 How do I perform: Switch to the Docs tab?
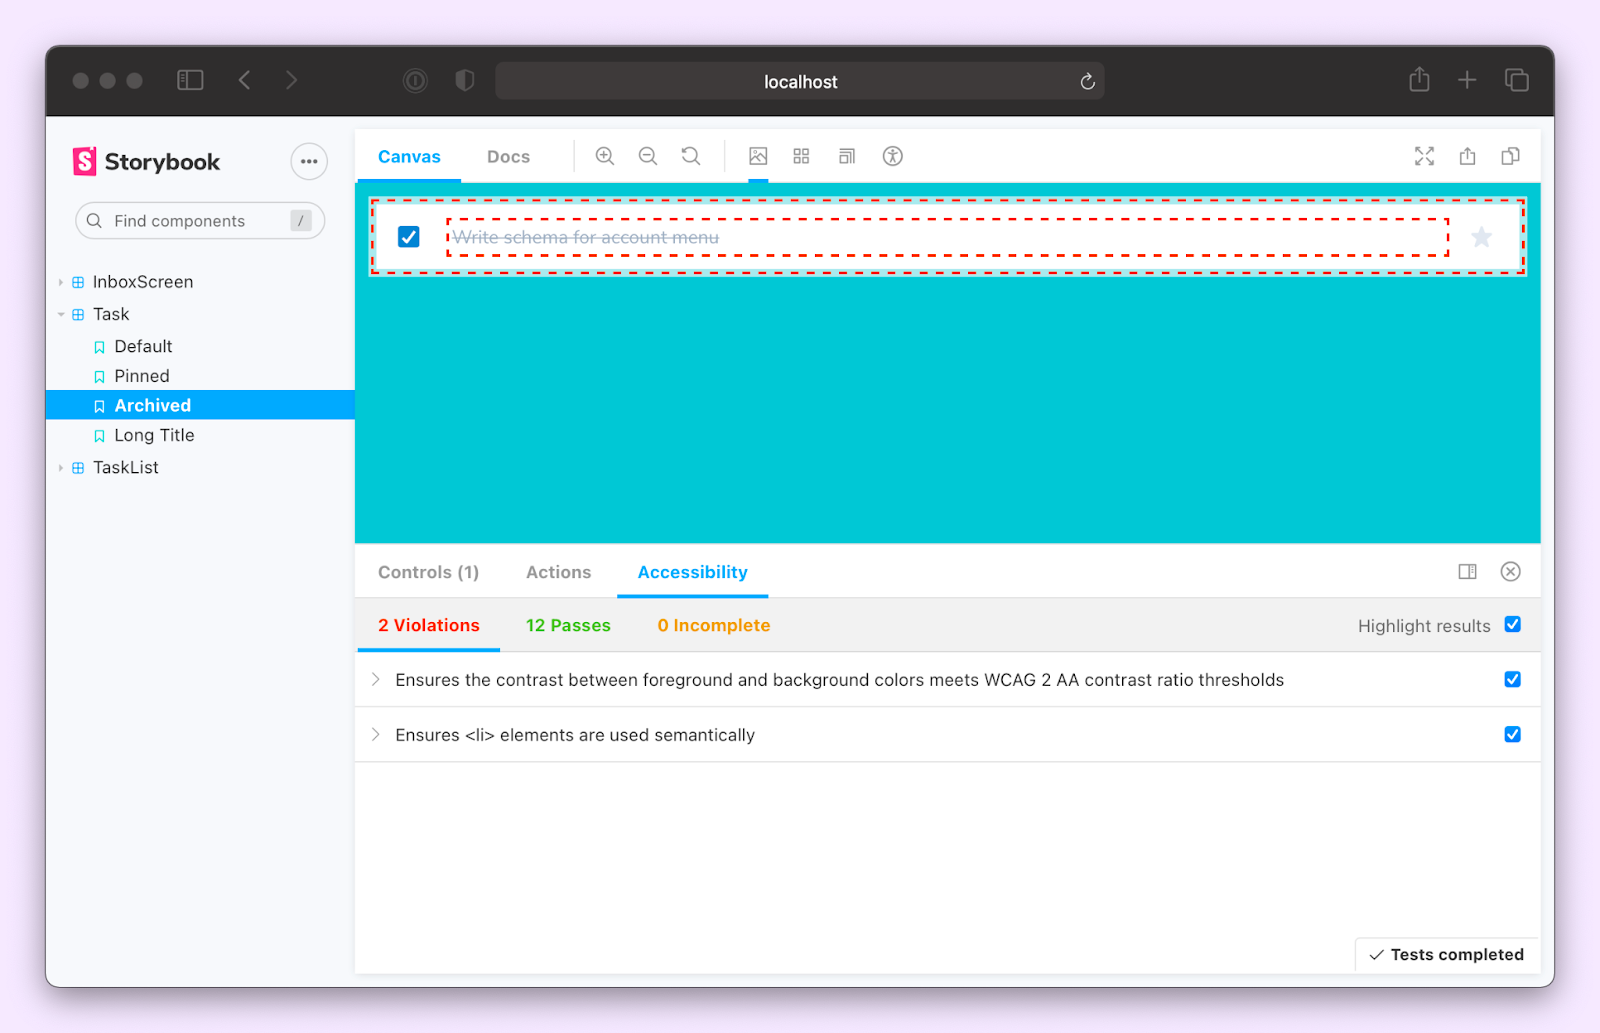coord(508,156)
